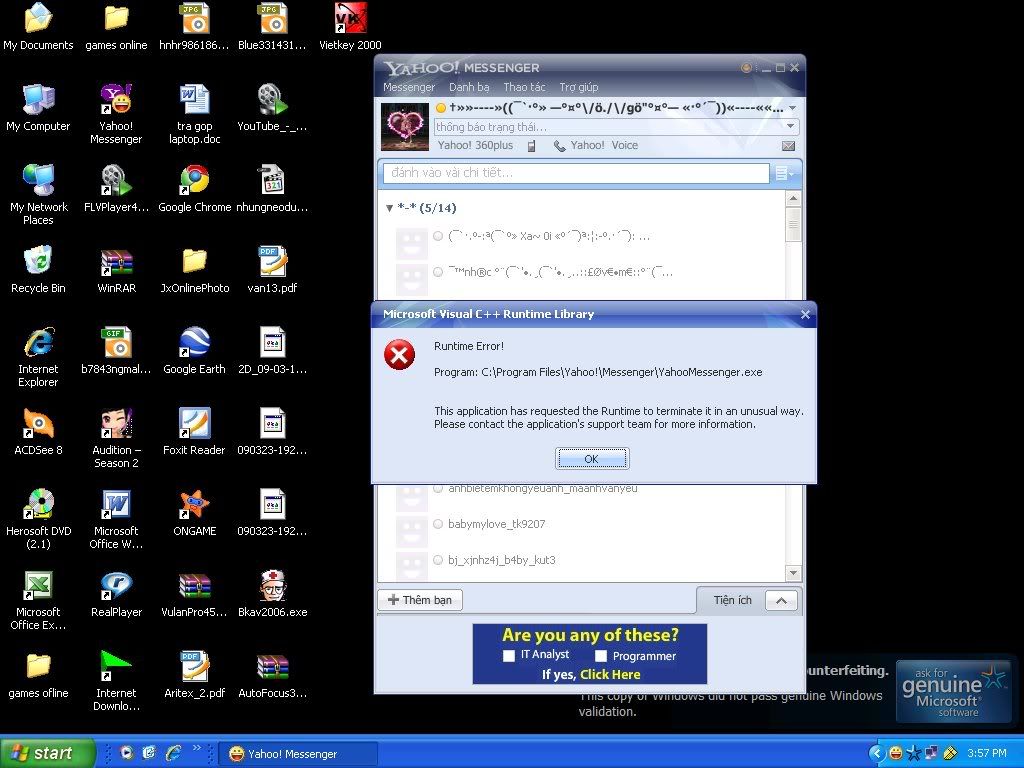The height and width of the screenshot is (768, 1024).
Task: Select the WinRAR shortcut
Action: (x=116, y=270)
